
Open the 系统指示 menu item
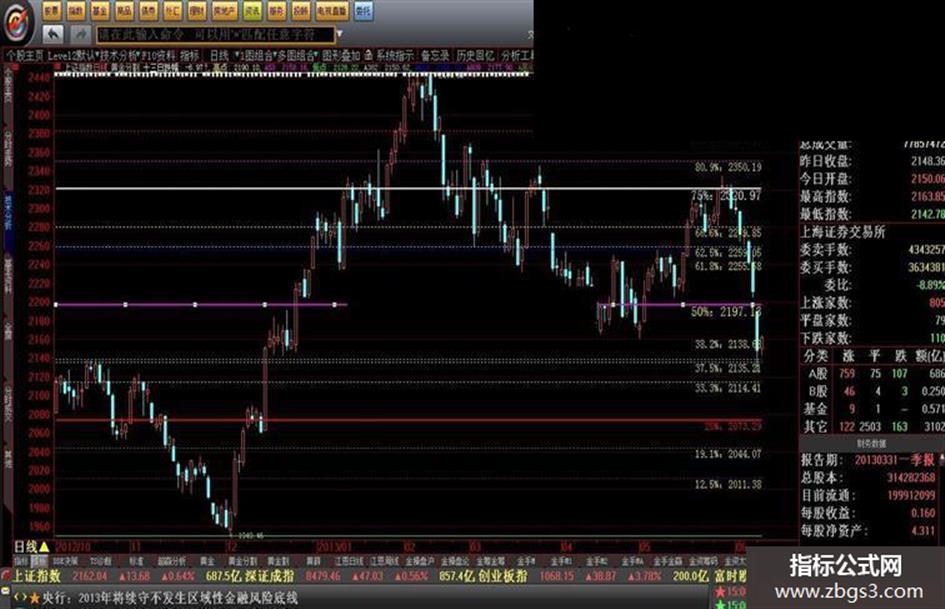(x=395, y=55)
